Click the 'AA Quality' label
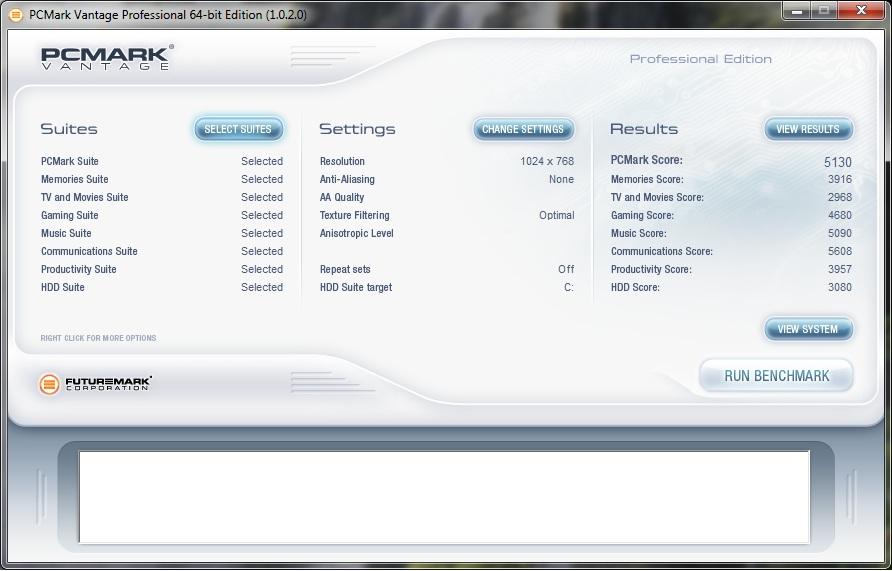The width and height of the screenshot is (892, 571). [342, 197]
